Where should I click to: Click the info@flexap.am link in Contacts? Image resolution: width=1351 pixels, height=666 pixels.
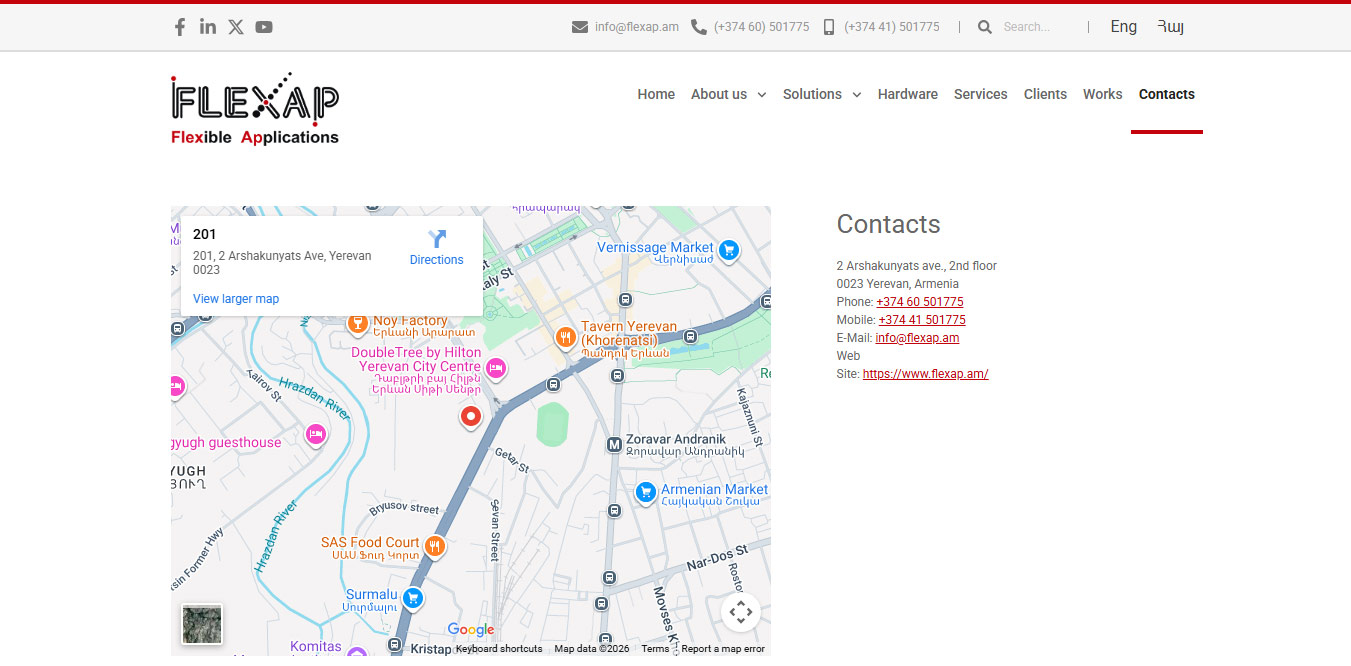click(x=916, y=338)
